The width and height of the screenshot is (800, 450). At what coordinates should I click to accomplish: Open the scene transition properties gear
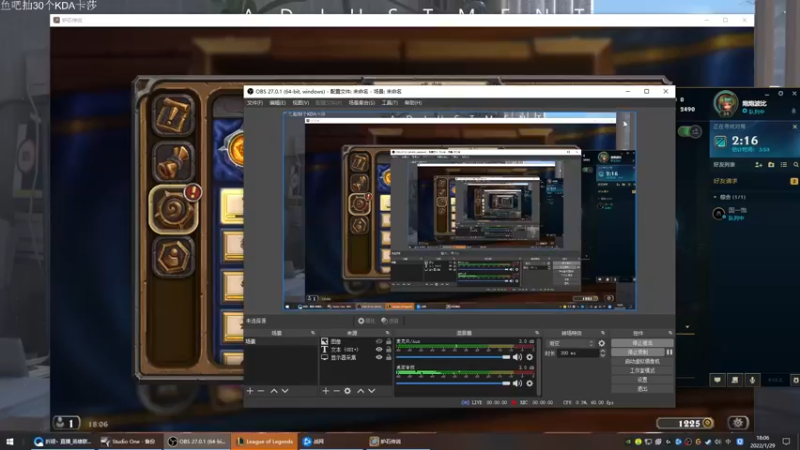point(602,343)
